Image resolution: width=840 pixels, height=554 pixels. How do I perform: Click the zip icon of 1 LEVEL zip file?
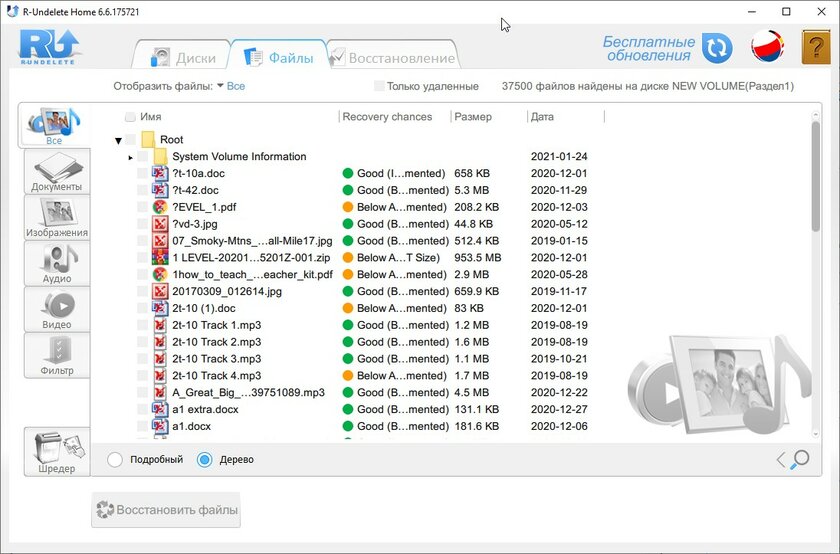160,258
